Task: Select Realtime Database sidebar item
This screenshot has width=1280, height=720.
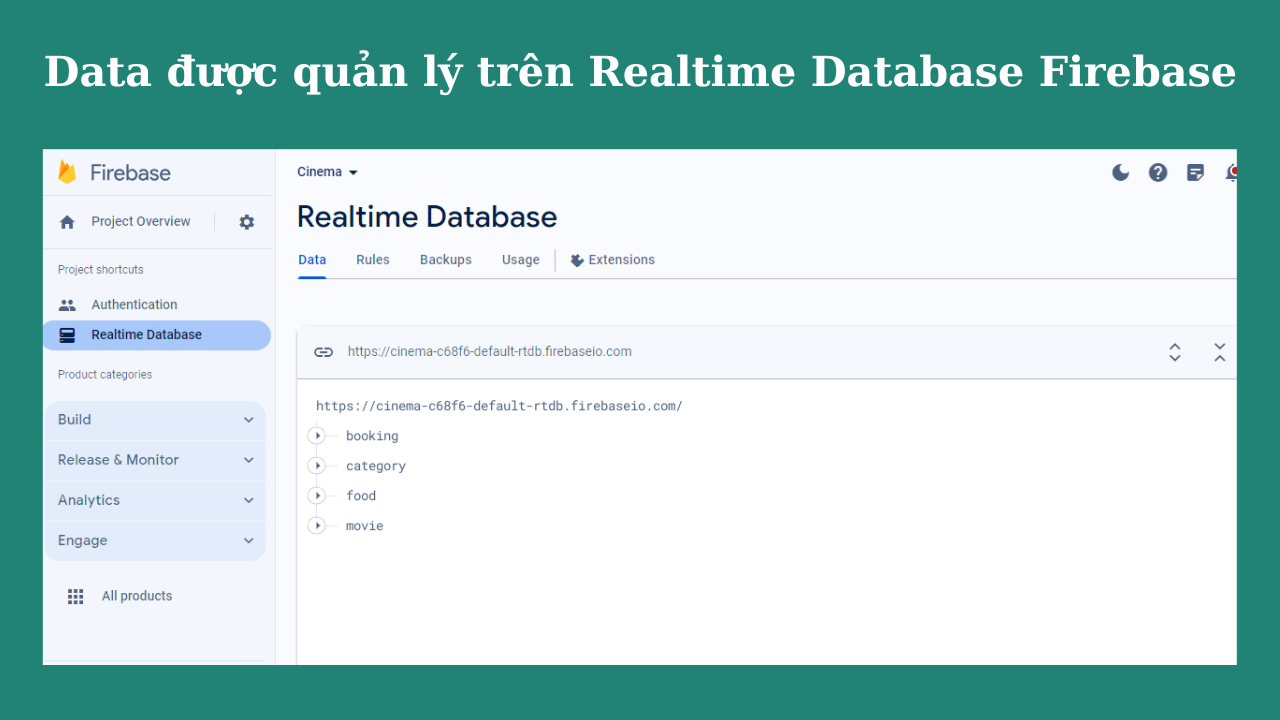Action: click(x=157, y=335)
